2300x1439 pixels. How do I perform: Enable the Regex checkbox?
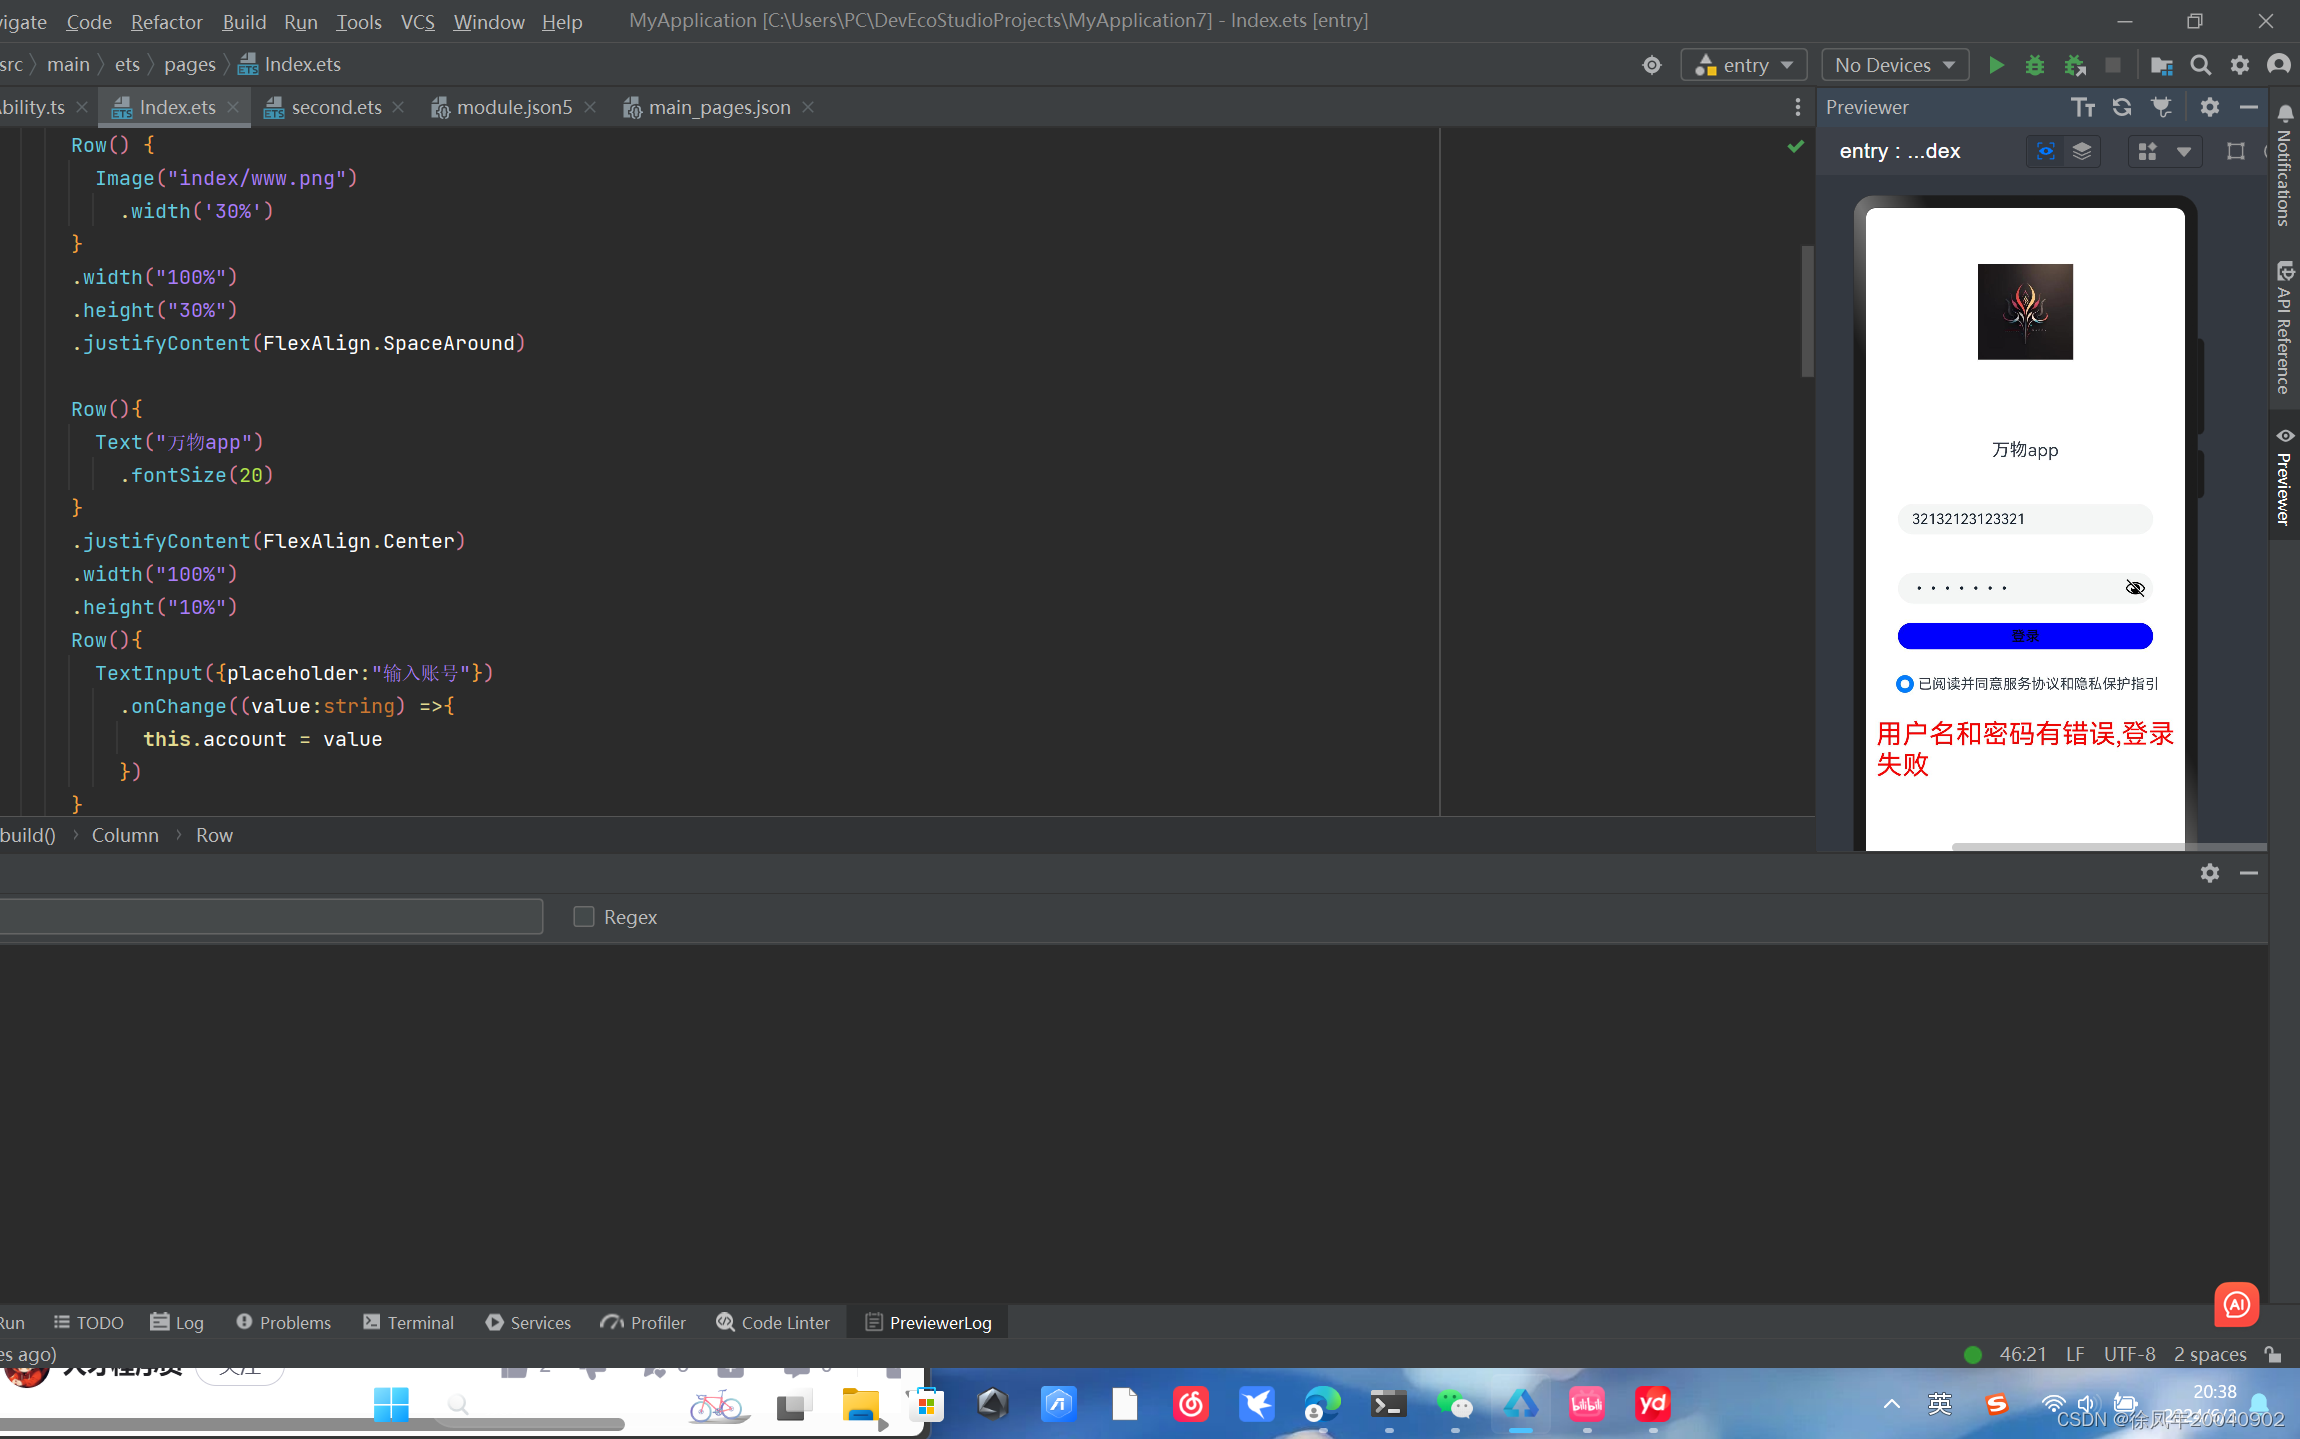pyautogui.click(x=584, y=917)
